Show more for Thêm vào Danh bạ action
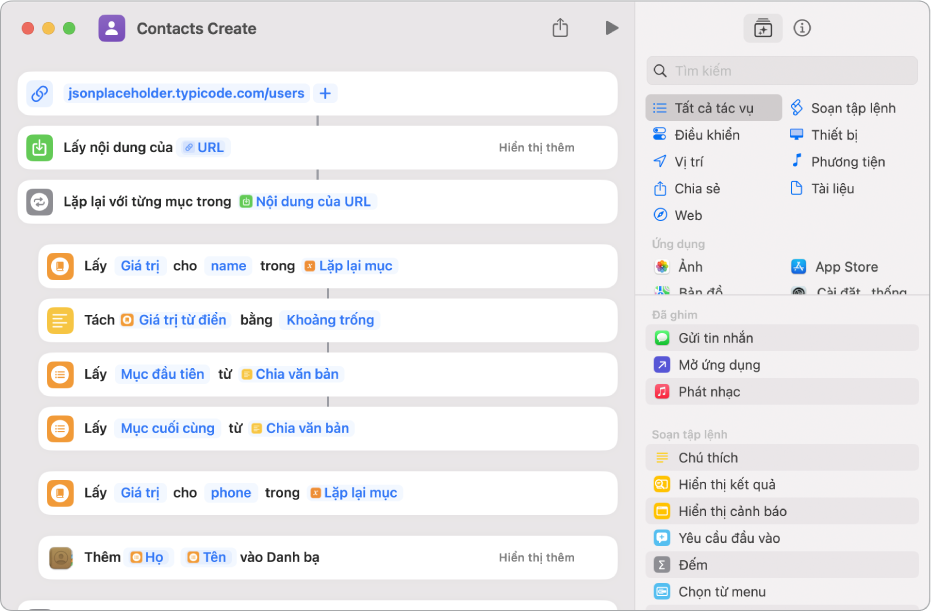This screenshot has width=931, height=612. pyautogui.click(x=536, y=558)
